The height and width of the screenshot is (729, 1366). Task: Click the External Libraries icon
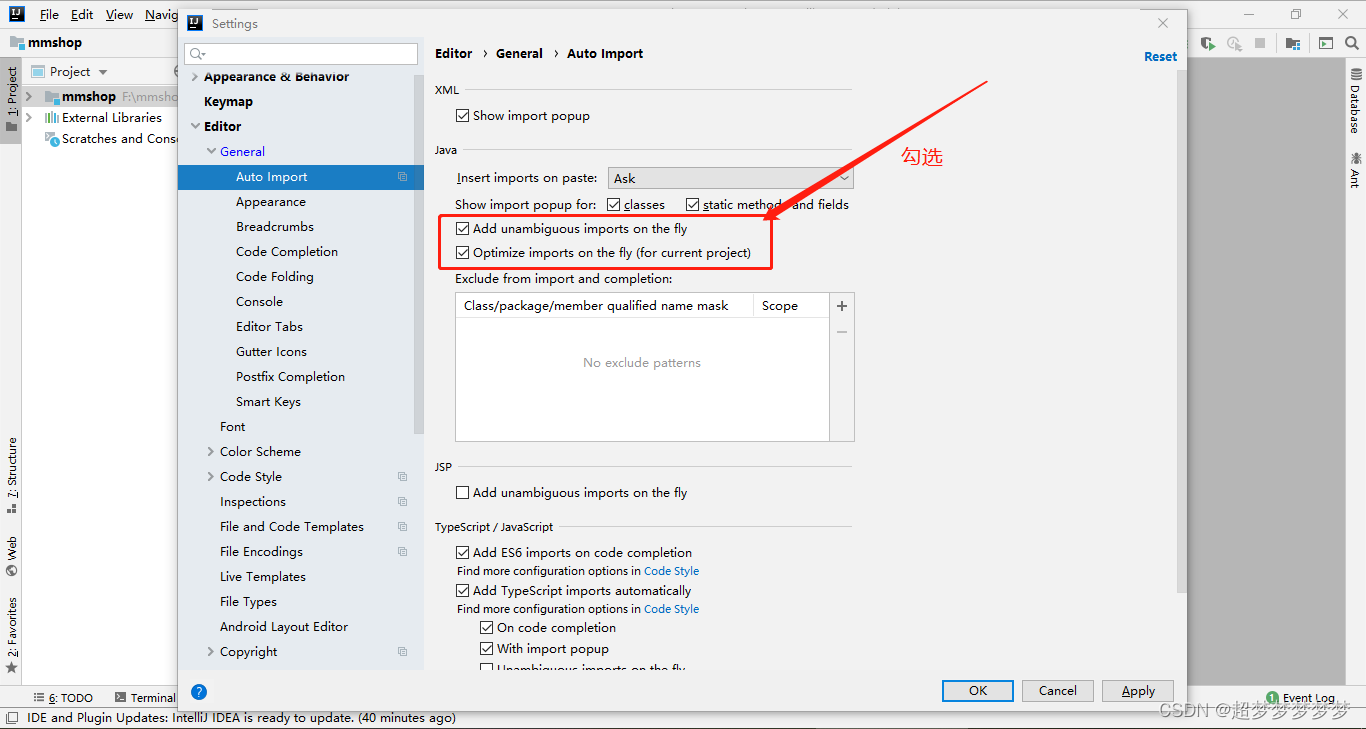click(52, 118)
